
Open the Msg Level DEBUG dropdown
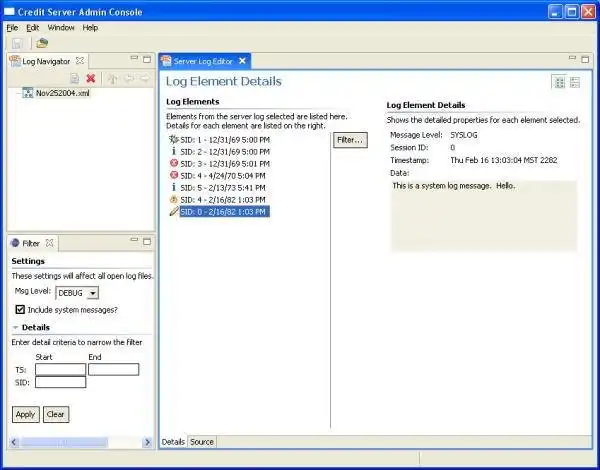click(92, 293)
